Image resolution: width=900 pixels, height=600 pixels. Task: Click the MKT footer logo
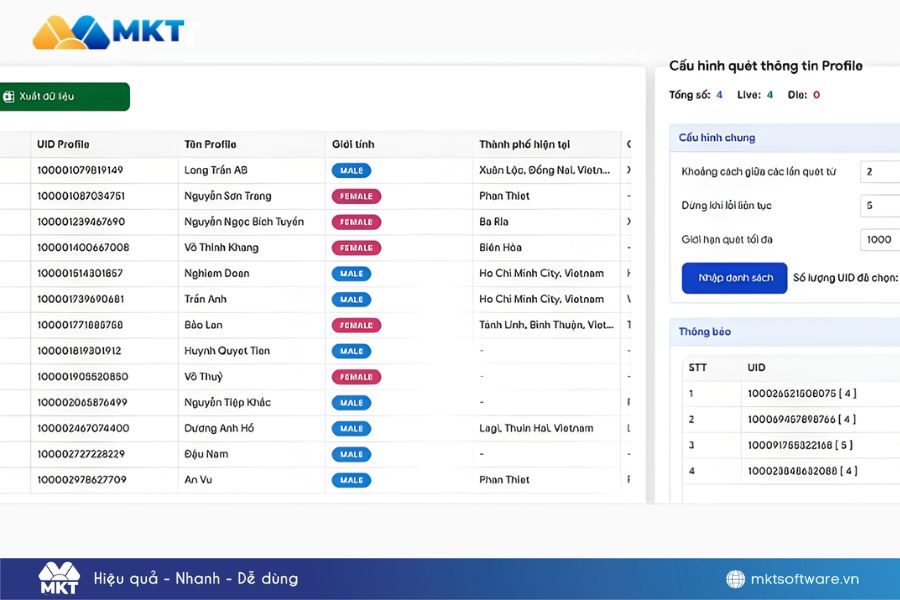pyautogui.click(x=58, y=578)
